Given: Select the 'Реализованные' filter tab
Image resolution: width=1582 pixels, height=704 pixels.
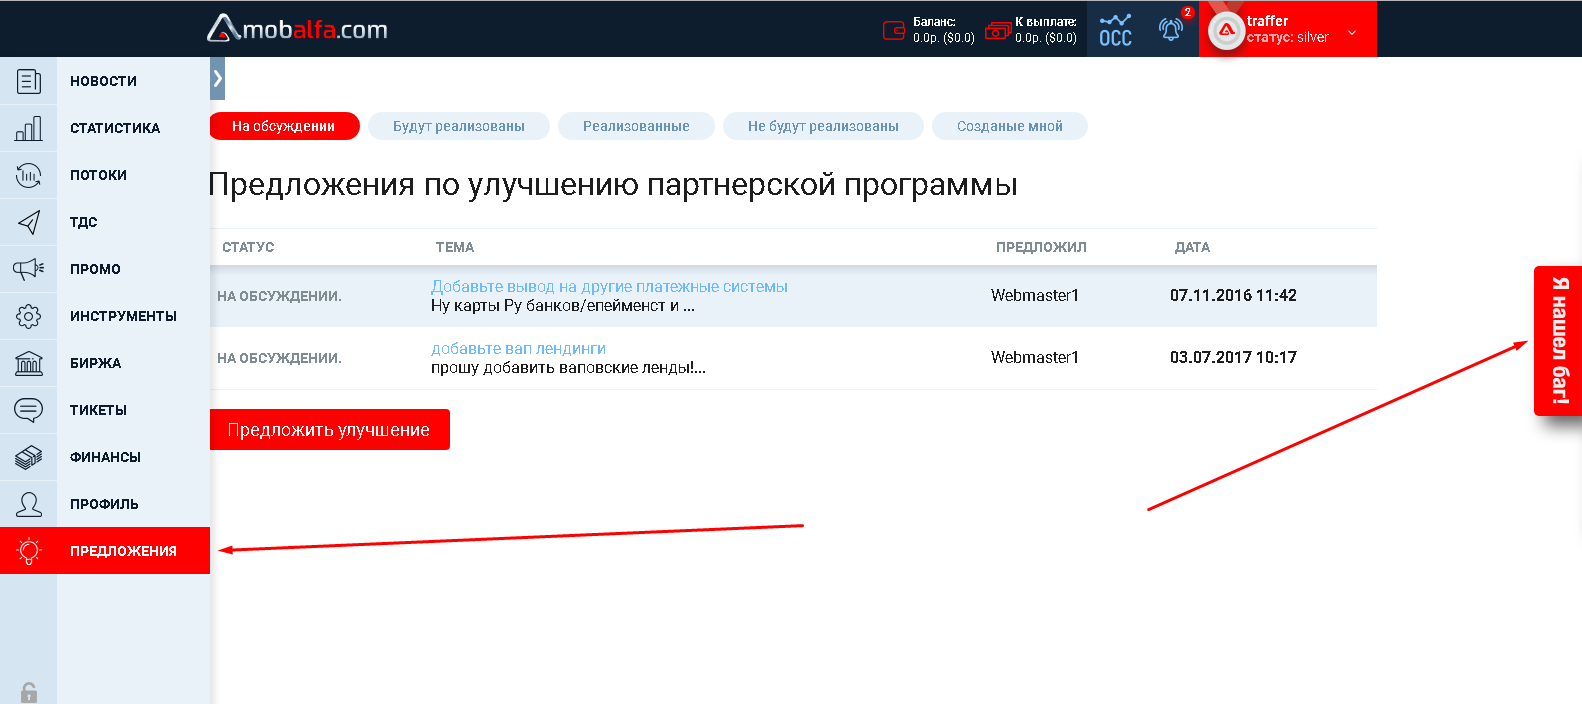Looking at the screenshot, I should [636, 126].
